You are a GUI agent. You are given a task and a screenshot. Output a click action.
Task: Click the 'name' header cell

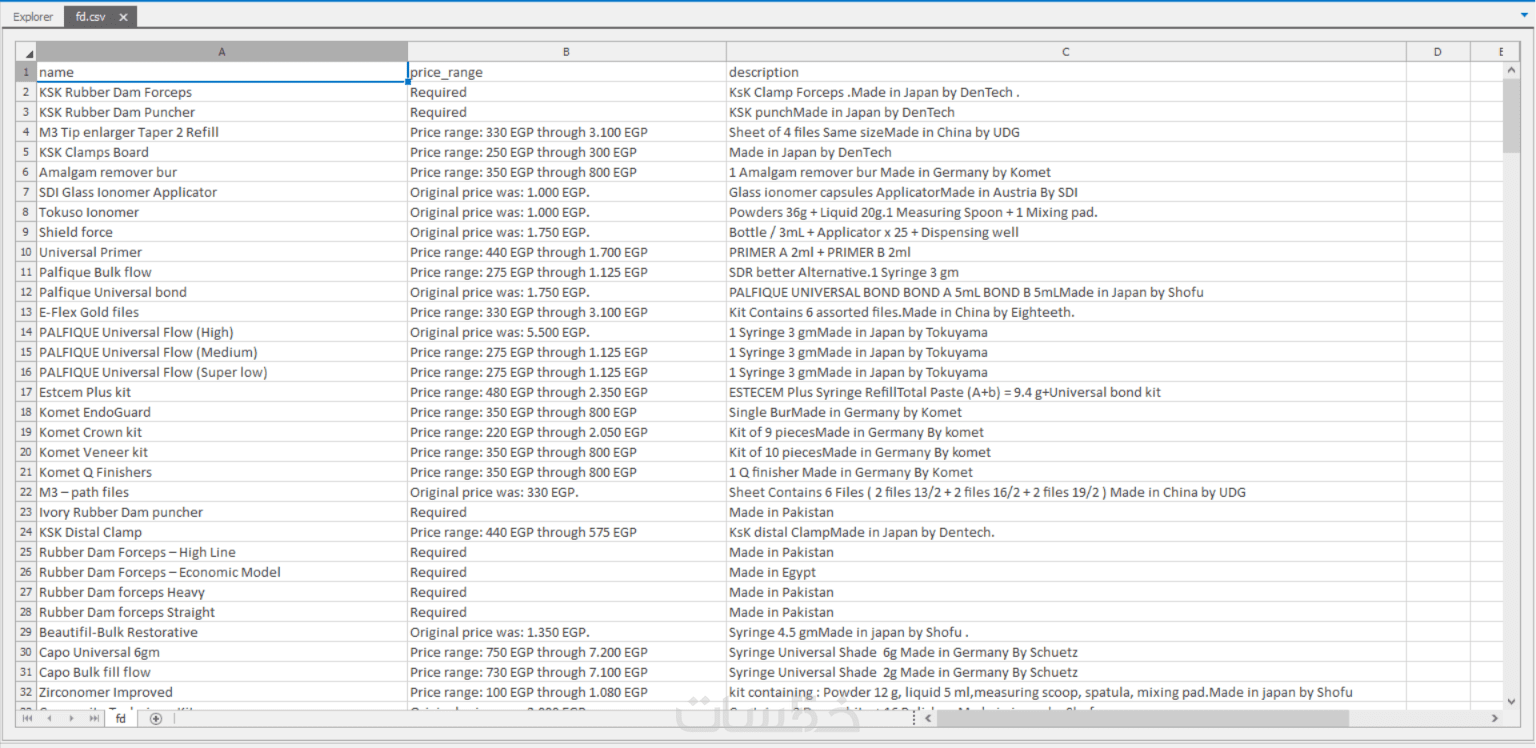tap(222, 72)
